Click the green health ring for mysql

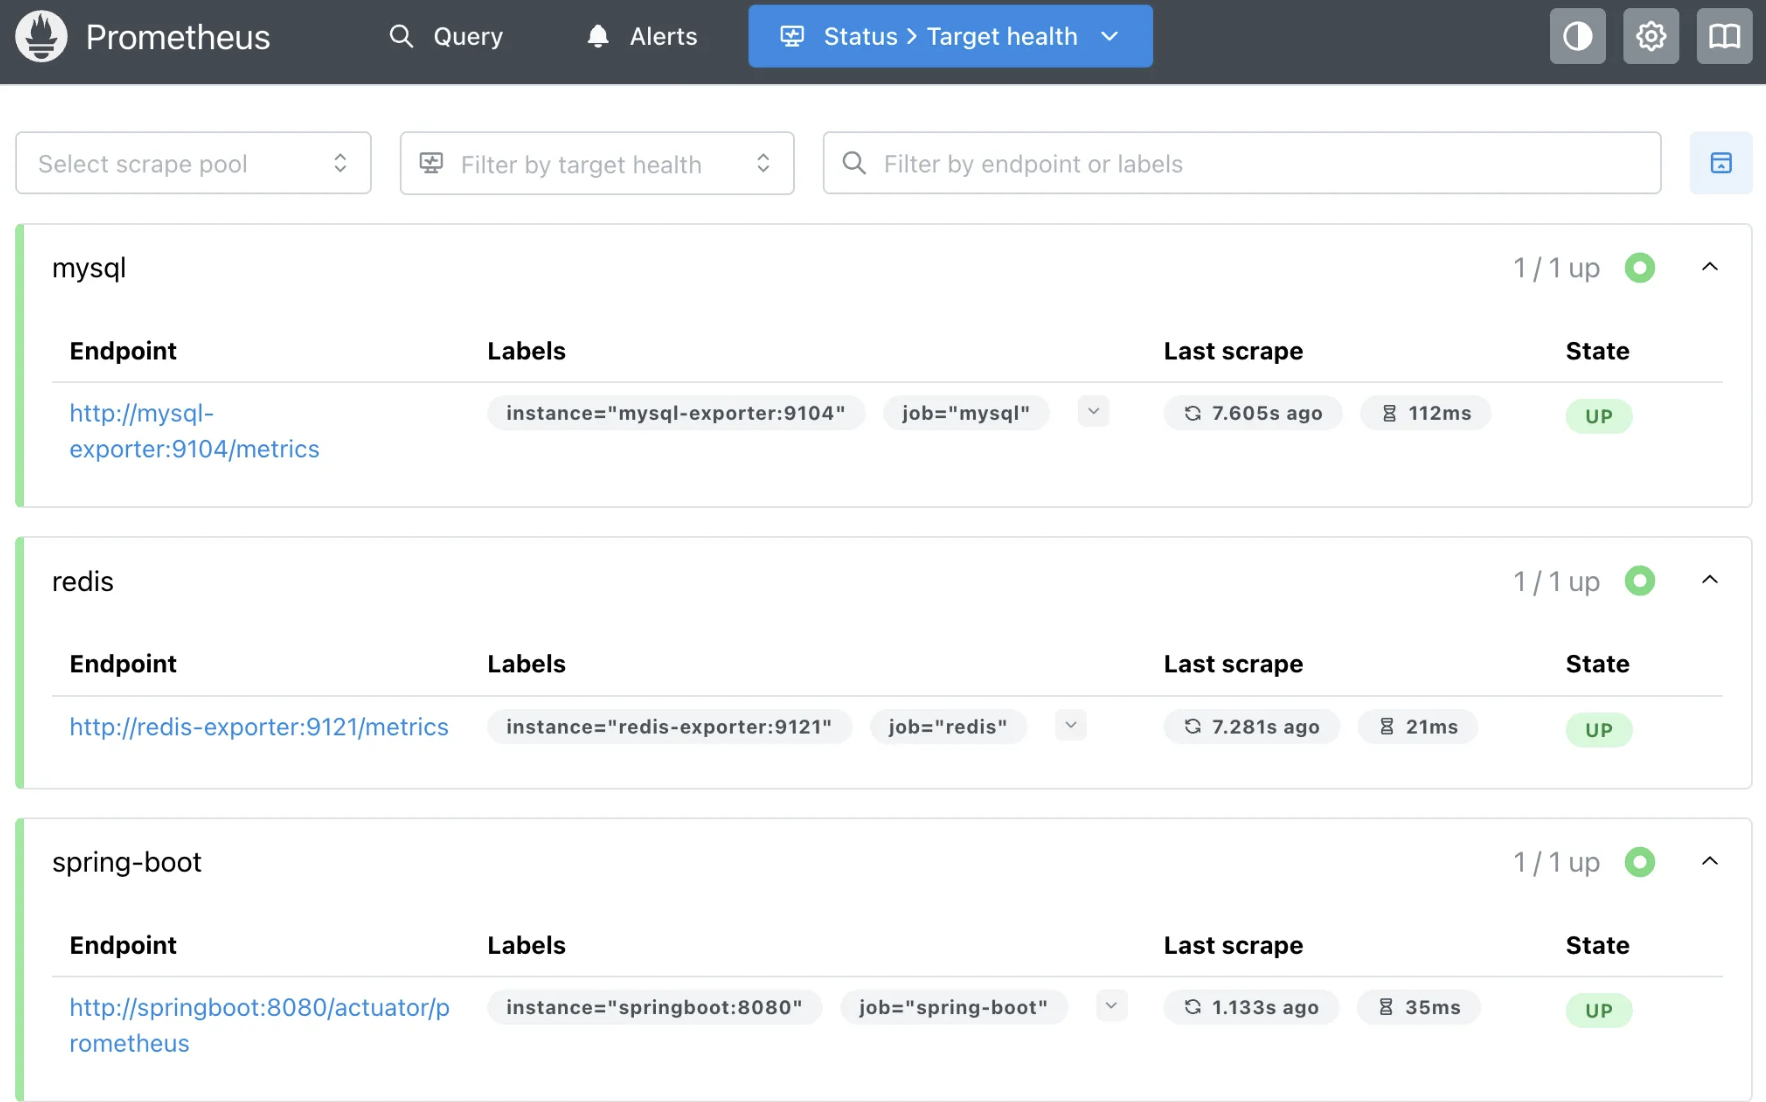(x=1639, y=268)
